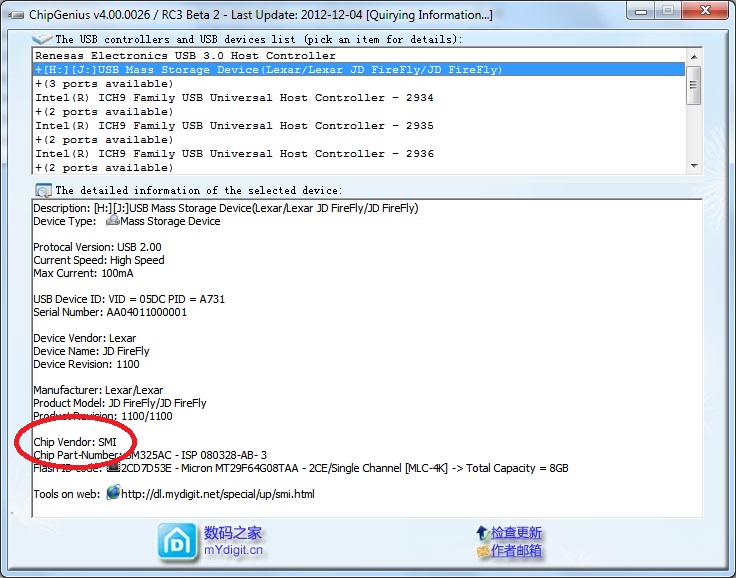Screen dimensions: 736x578
Task: Click the USB Device ID VID PID line
Action: click(x=129, y=299)
